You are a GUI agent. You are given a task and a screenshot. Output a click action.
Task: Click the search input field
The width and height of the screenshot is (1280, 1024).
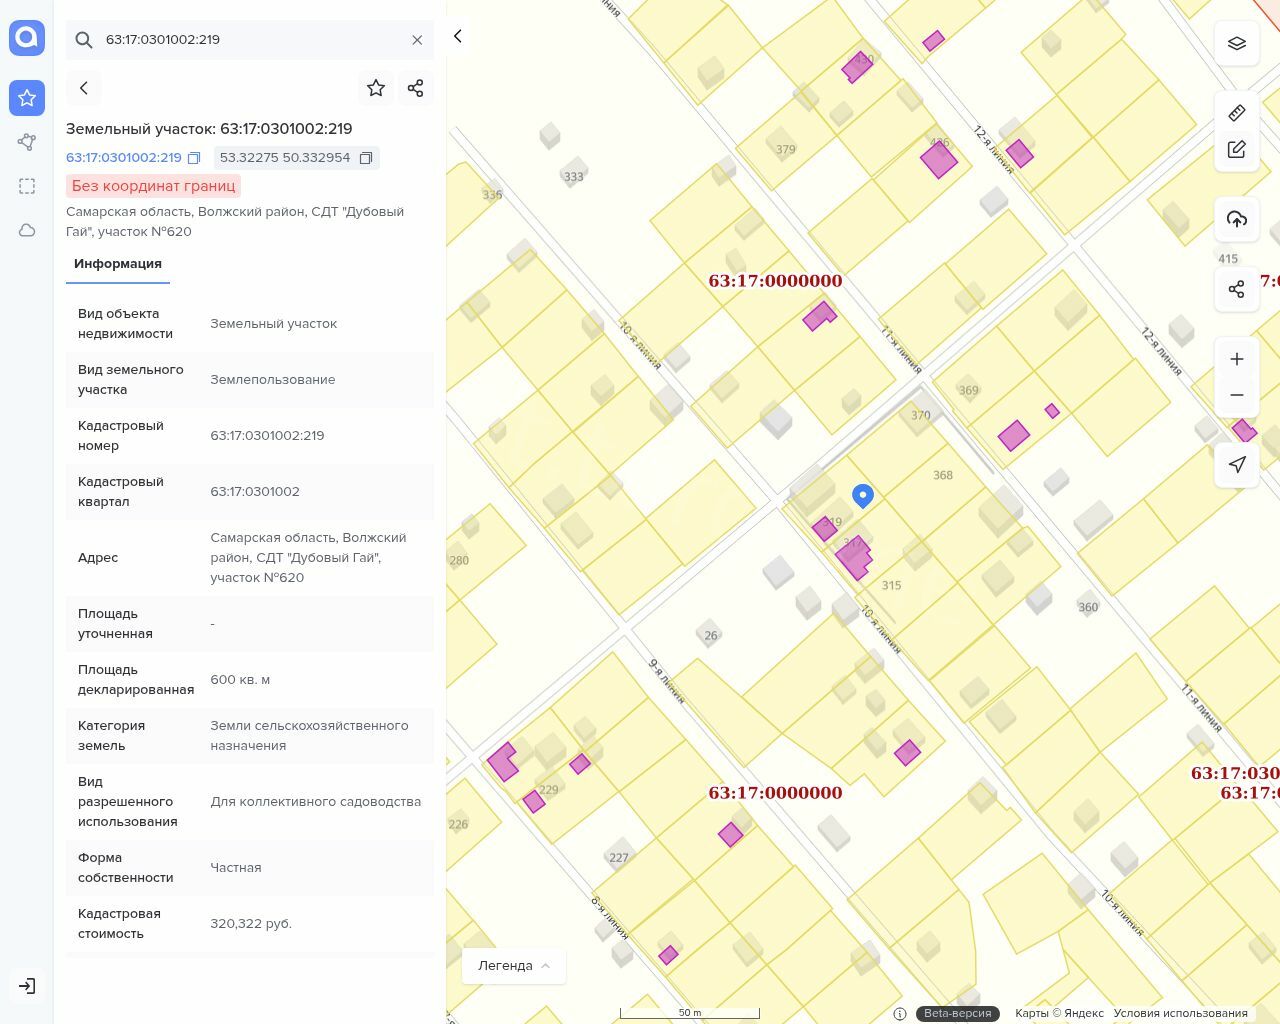250,40
